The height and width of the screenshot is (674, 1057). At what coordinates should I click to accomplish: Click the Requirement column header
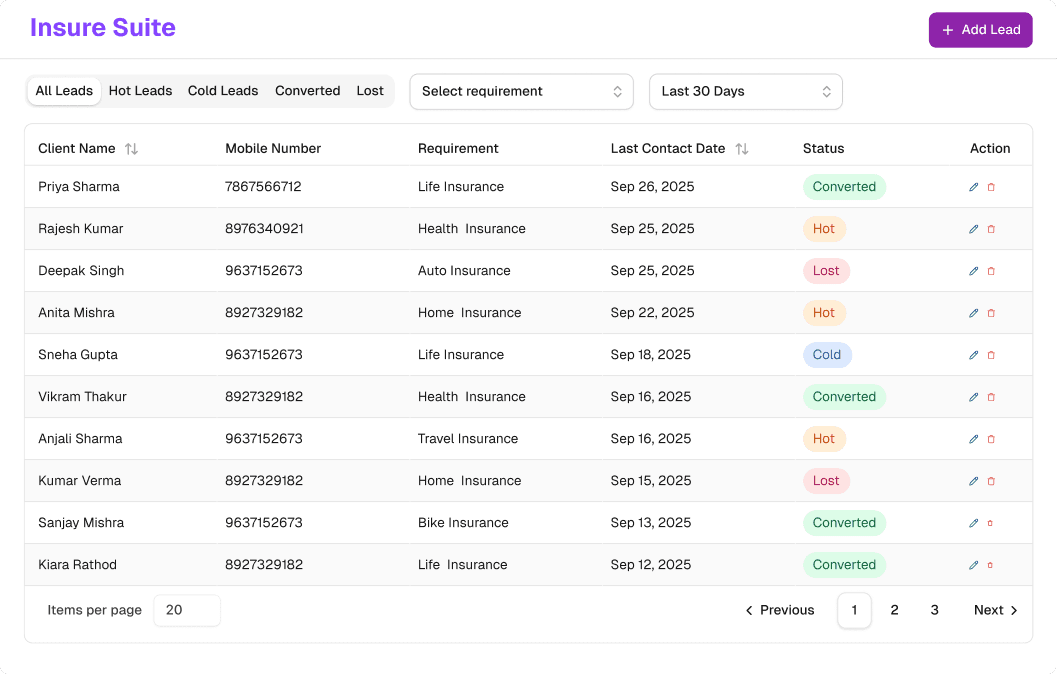tap(458, 148)
